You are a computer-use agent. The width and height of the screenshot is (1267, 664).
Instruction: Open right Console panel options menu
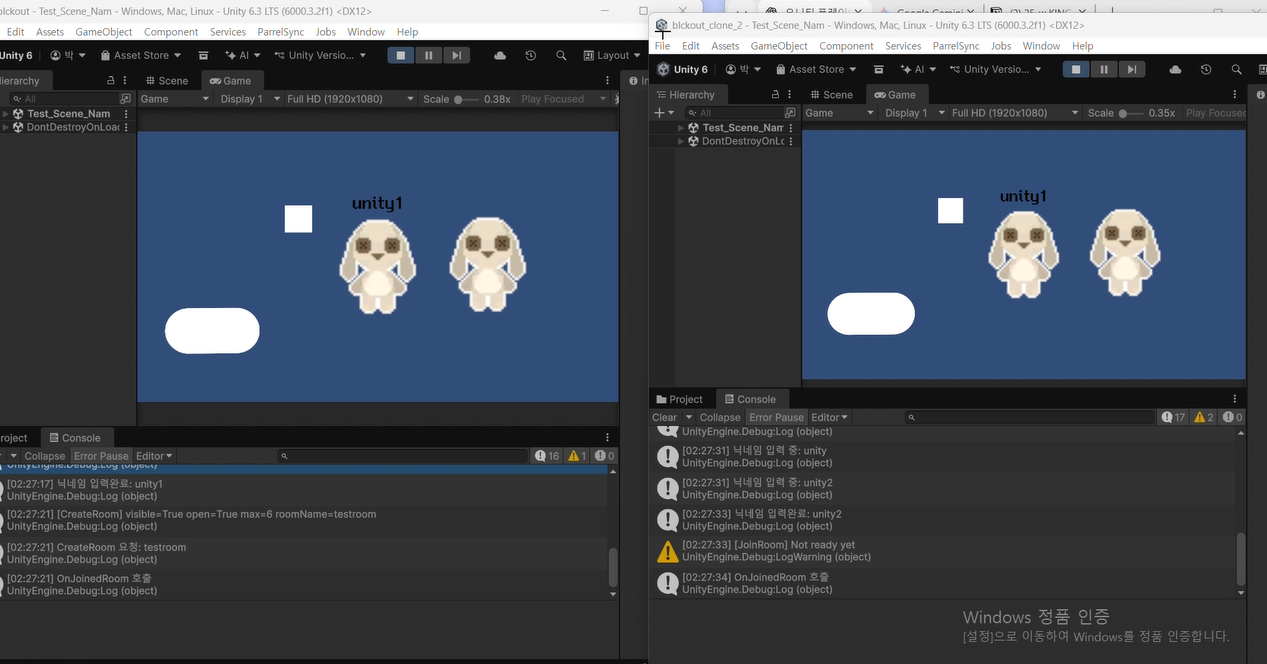coord(1235,399)
